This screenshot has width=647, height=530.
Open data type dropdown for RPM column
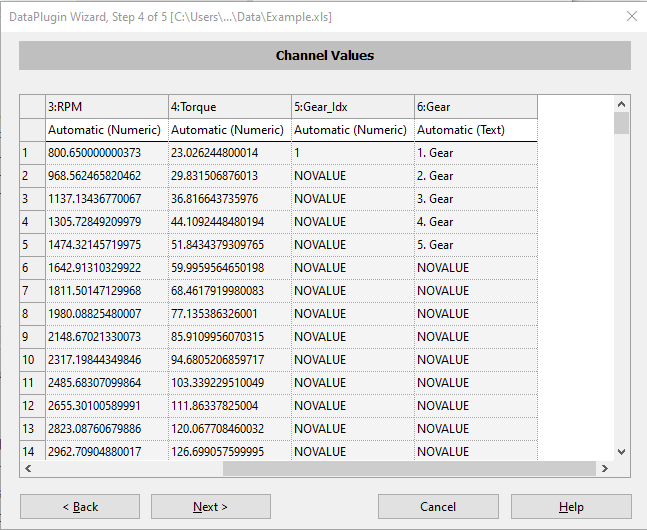106,130
